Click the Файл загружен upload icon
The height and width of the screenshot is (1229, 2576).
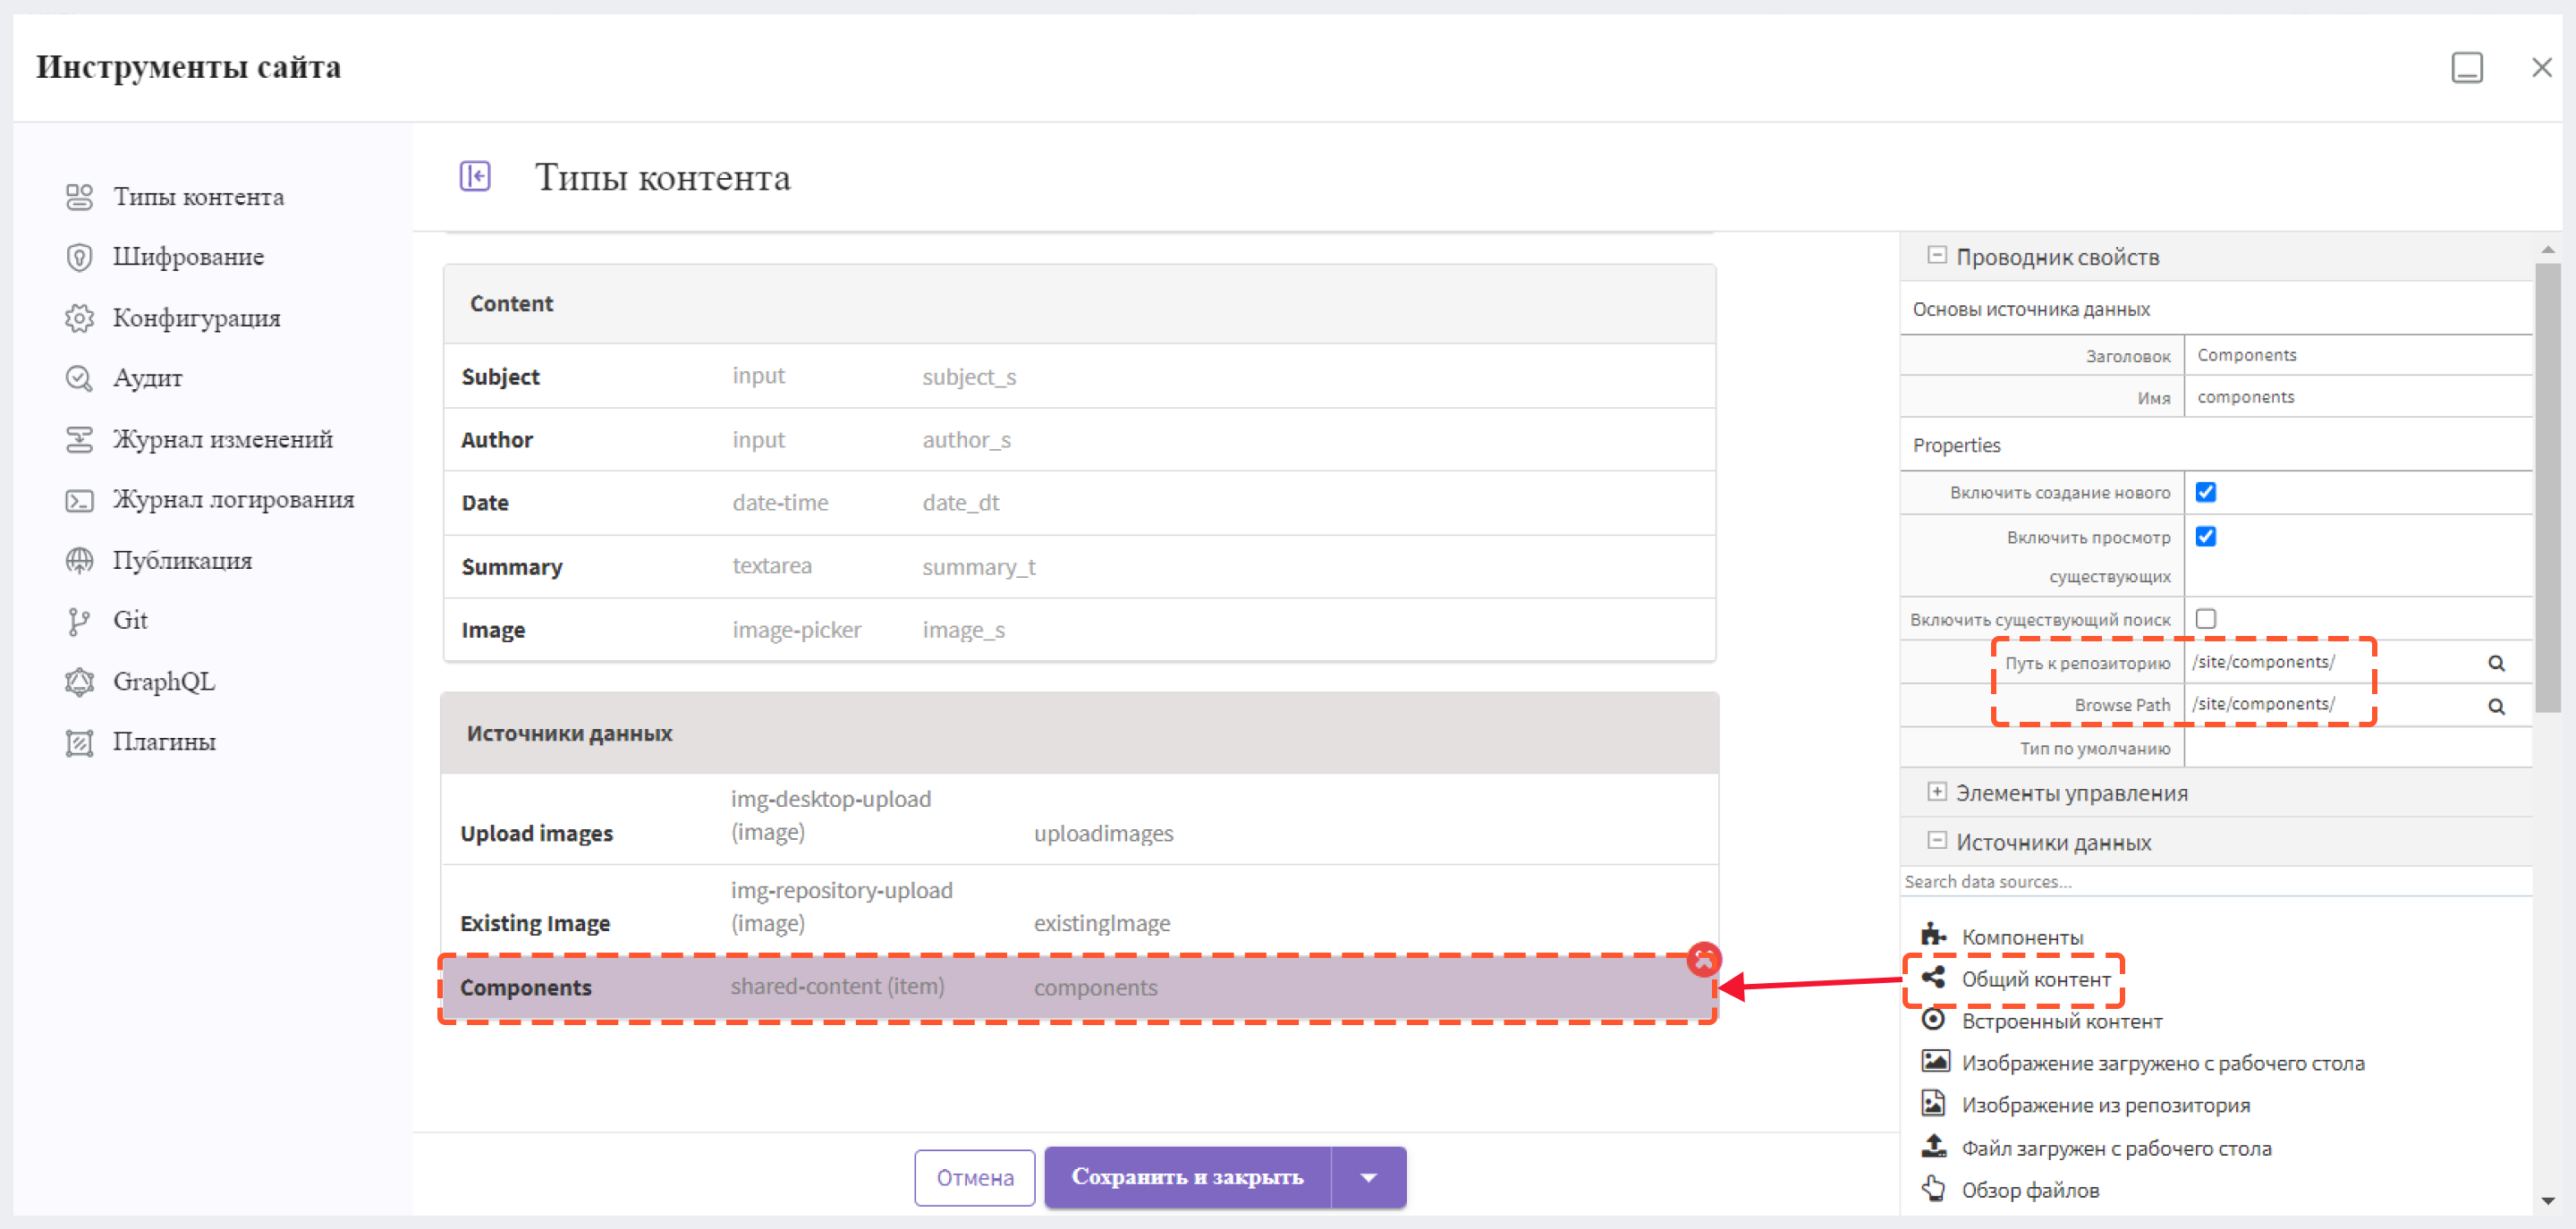[x=1934, y=1146]
